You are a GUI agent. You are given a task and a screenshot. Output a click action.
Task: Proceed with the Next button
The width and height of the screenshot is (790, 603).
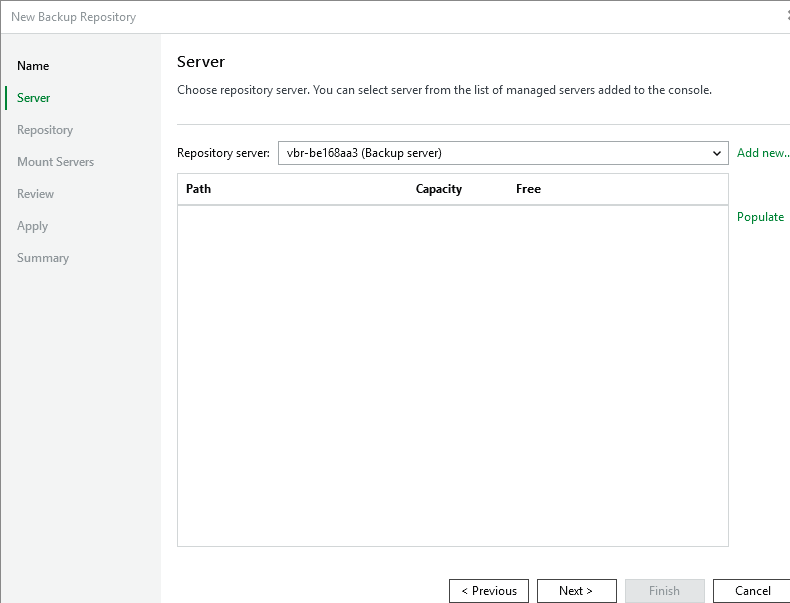pos(576,591)
